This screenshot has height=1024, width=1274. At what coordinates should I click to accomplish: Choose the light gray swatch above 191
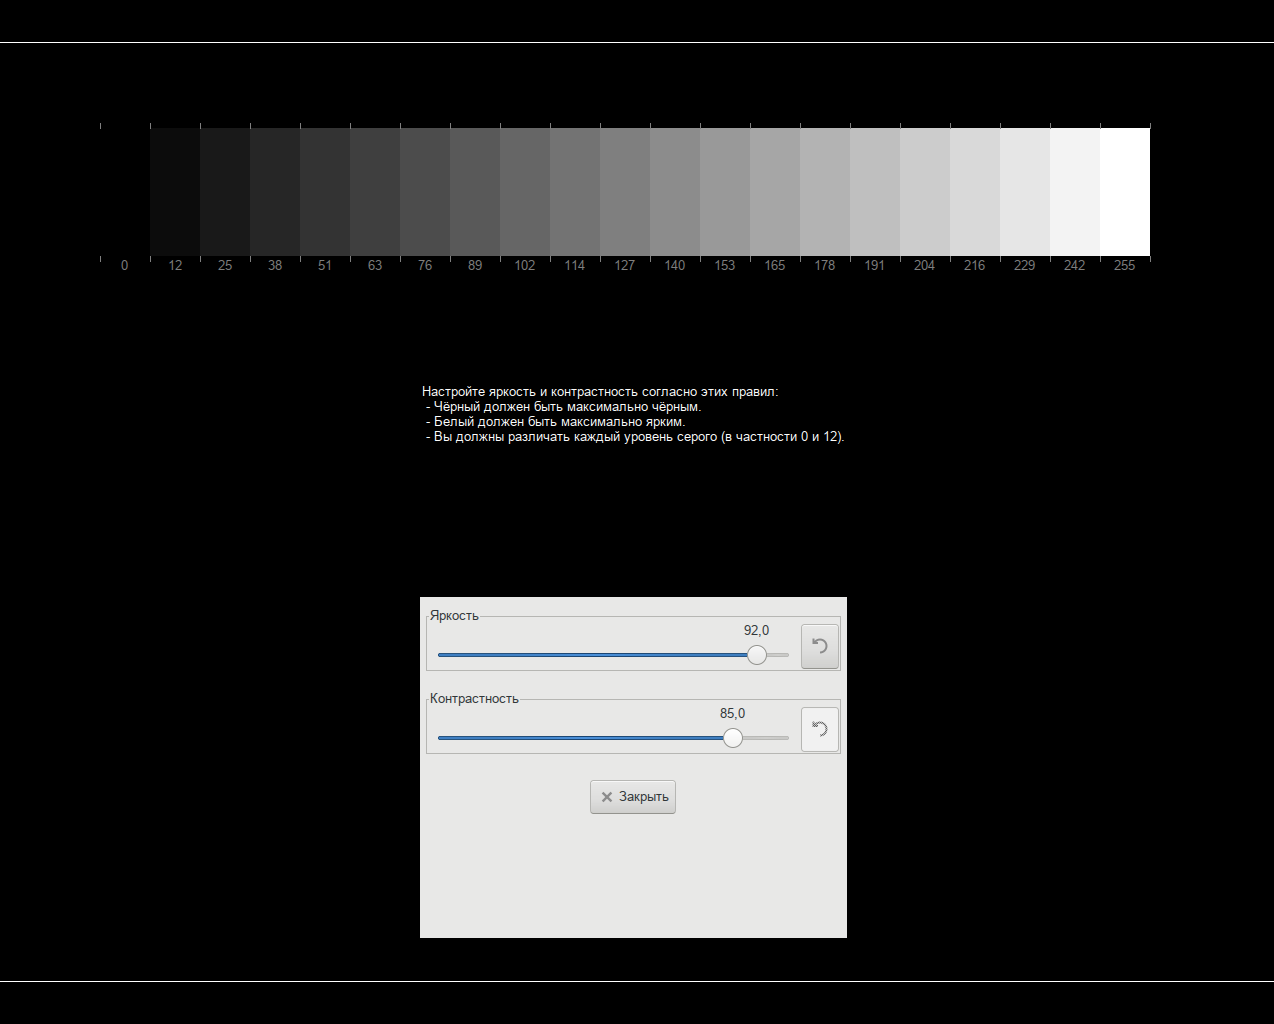[875, 192]
